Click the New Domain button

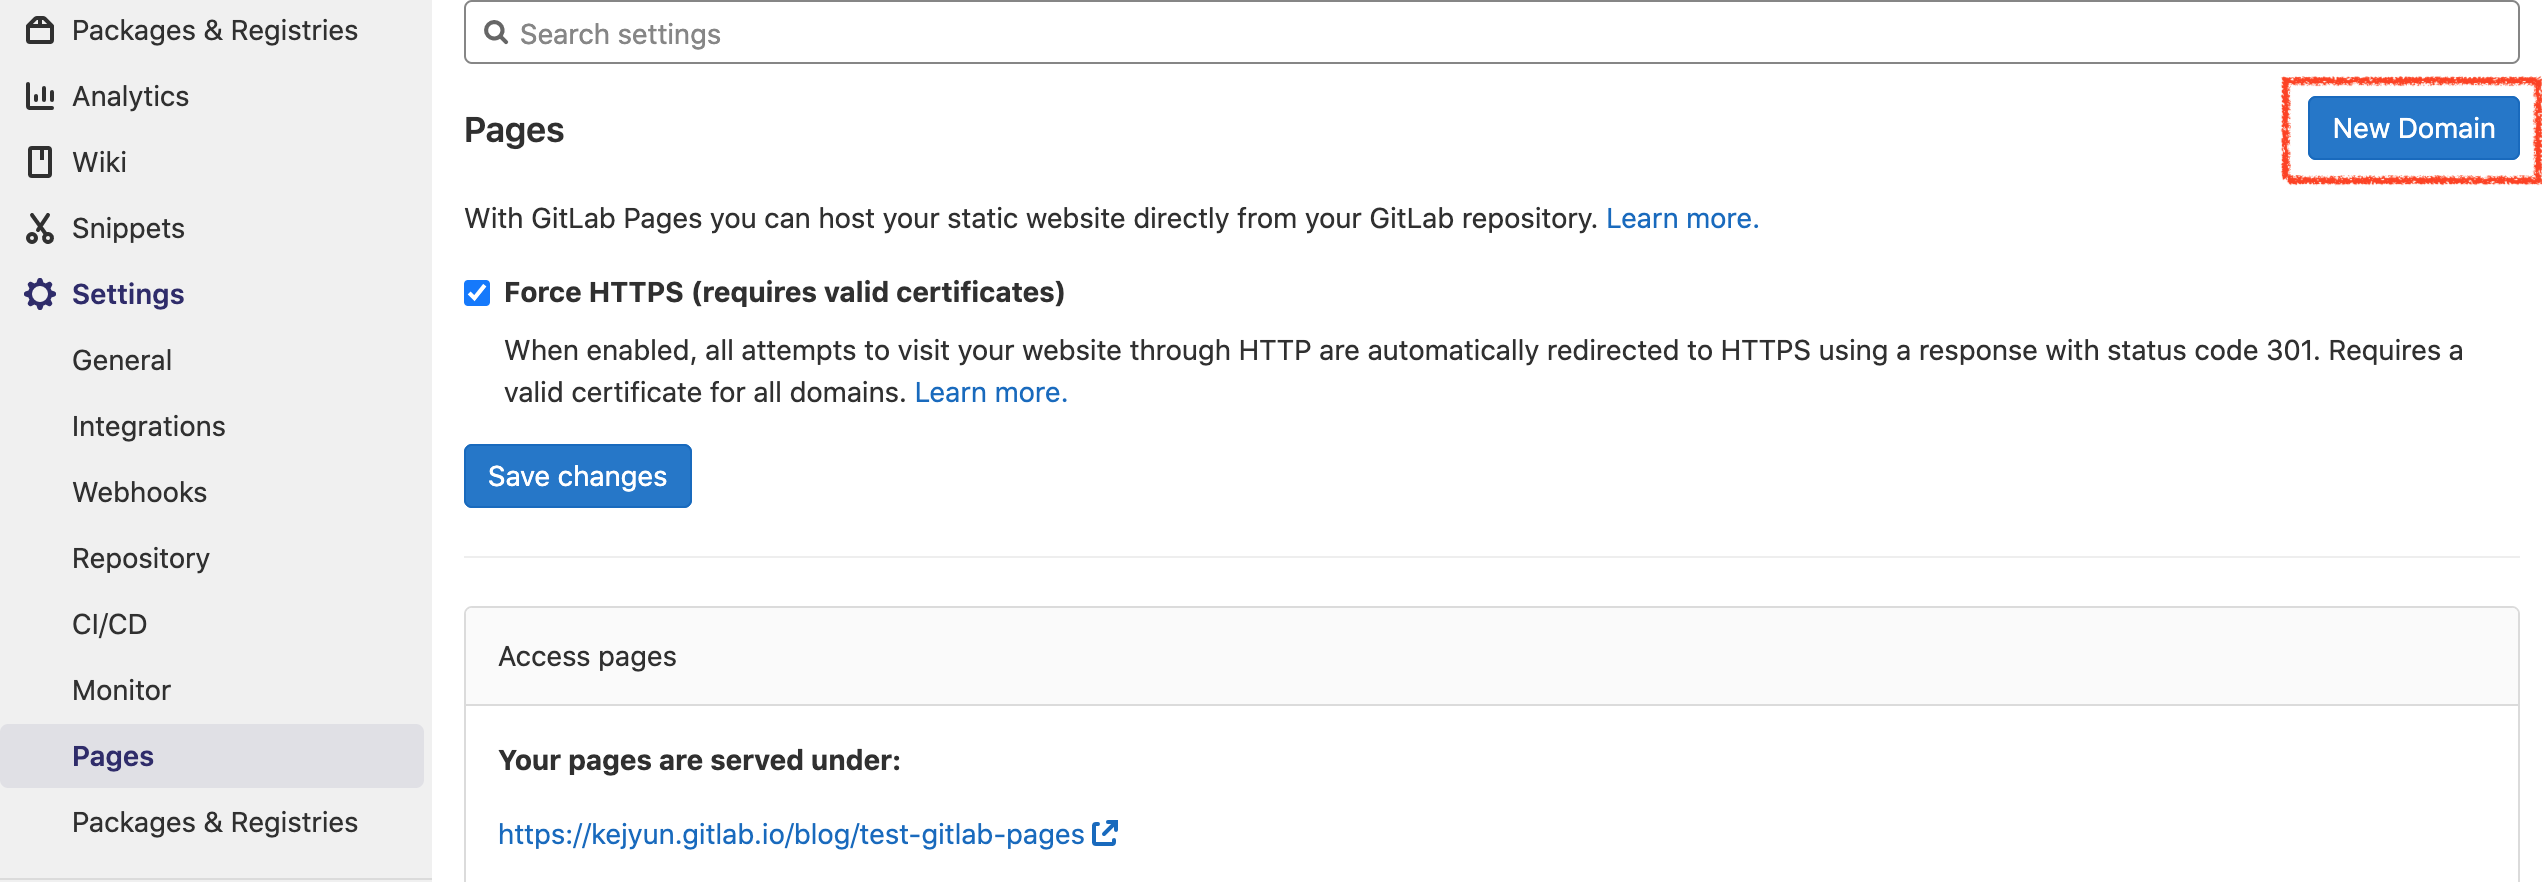coord(2413,128)
